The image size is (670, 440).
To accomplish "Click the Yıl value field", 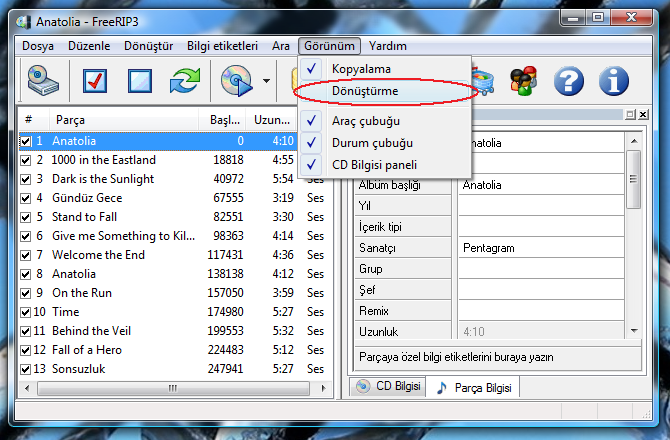I will click(x=541, y=206).
